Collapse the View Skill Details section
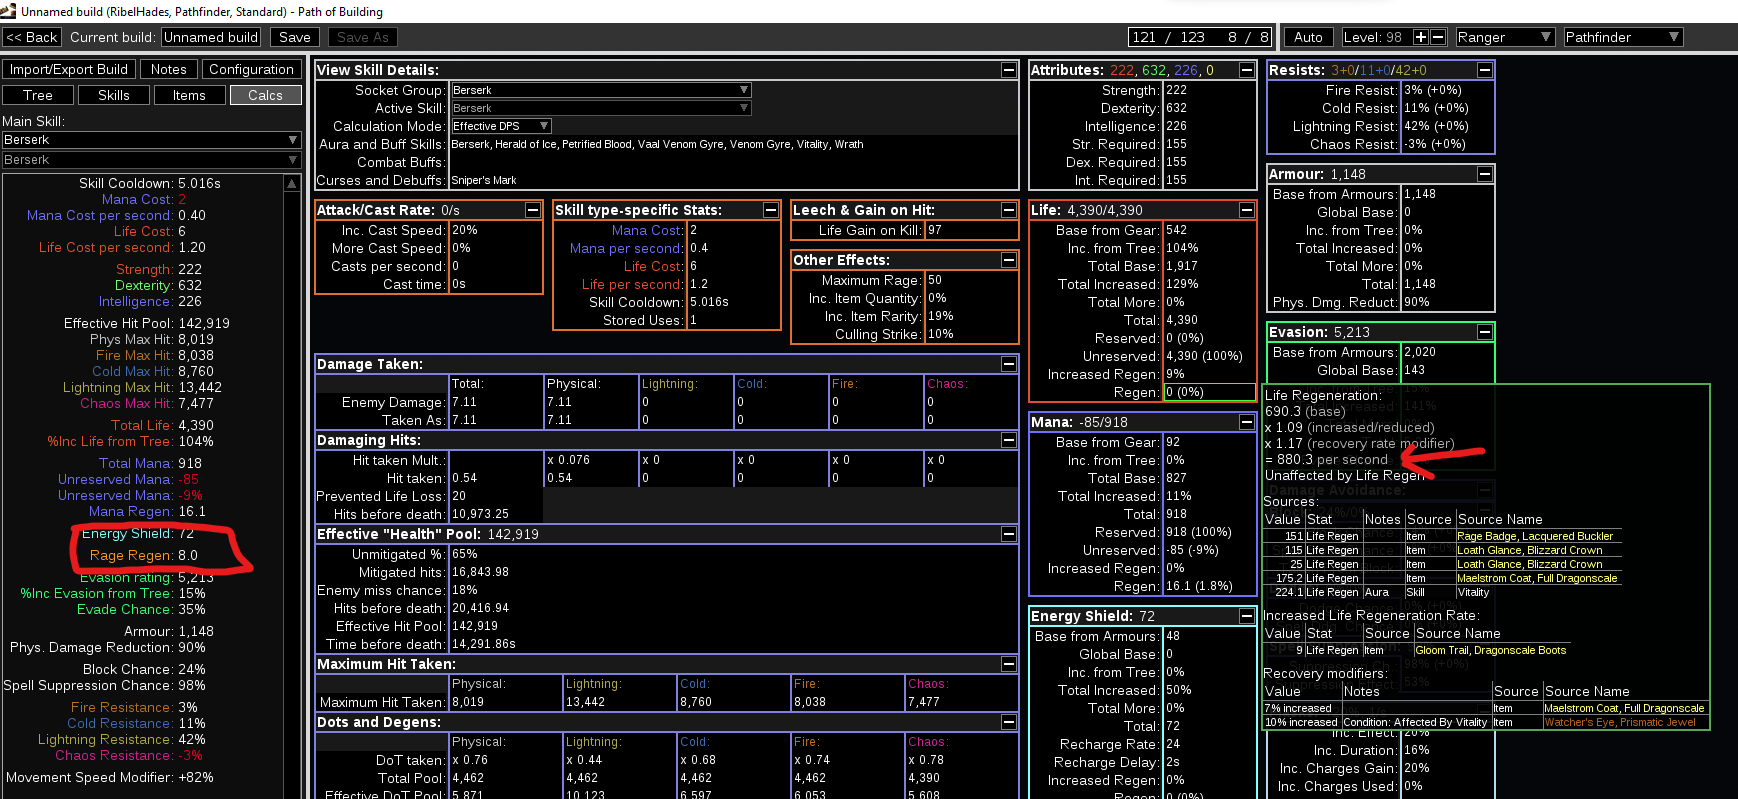The height and width of the screenshot is (799, 1738). (x=1008, y=70)
